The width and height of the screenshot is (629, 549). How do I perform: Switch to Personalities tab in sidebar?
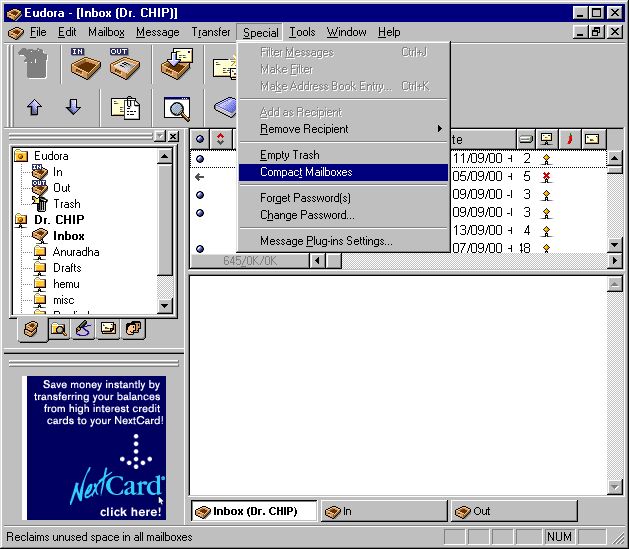click(133, 329)
